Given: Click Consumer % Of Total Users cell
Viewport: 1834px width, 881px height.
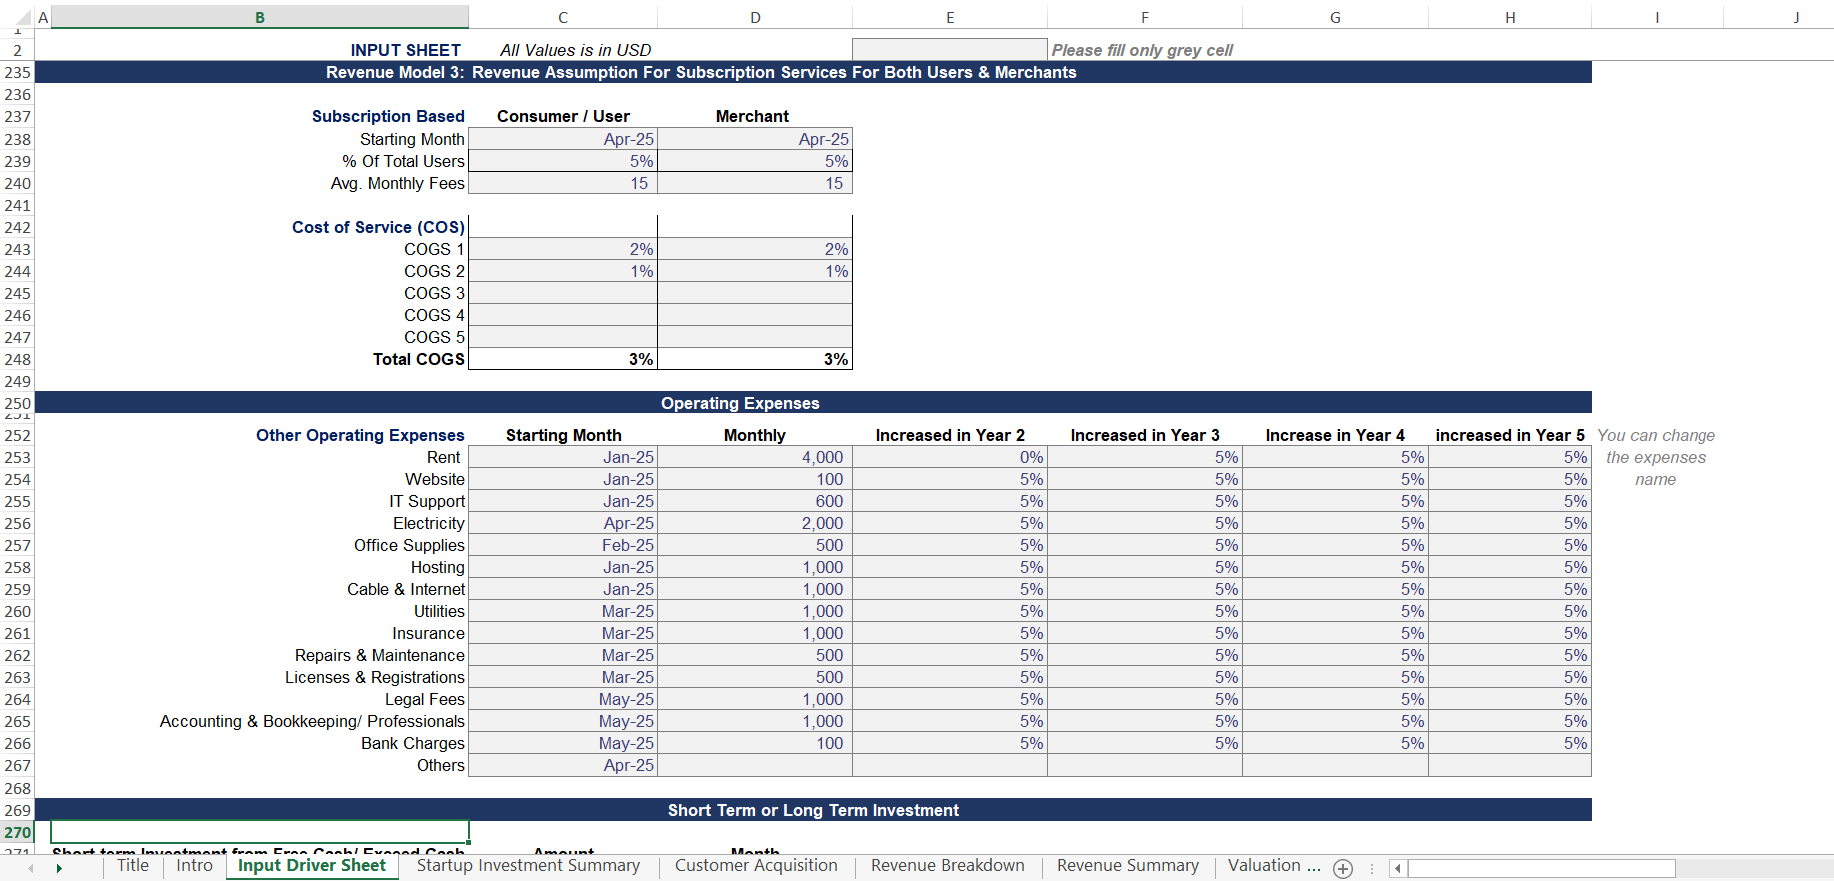Looking at the screenshot, I should point(563,161).
